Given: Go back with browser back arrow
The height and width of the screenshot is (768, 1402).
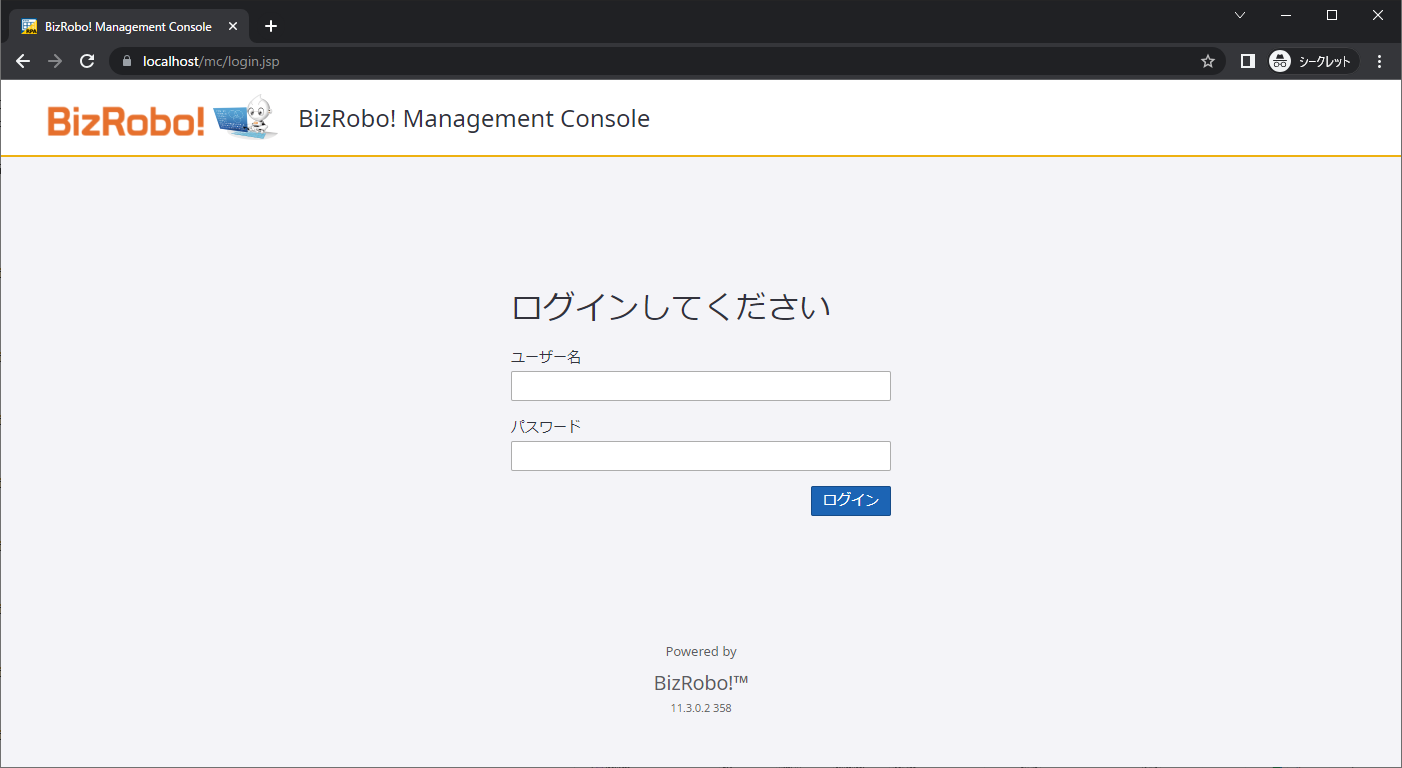Looking at the screenshot, I should [x=23, y=61].
